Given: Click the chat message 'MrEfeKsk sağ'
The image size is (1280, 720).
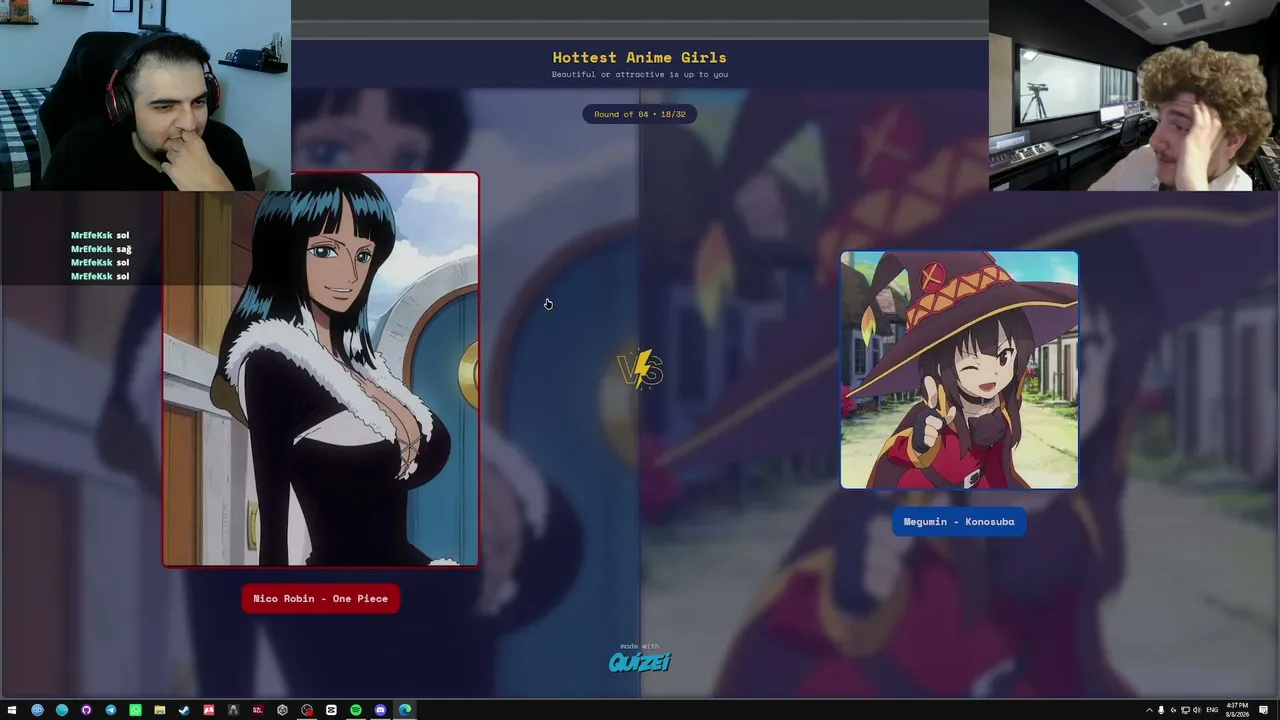Looking at the screenshot, I should (101, 249).
